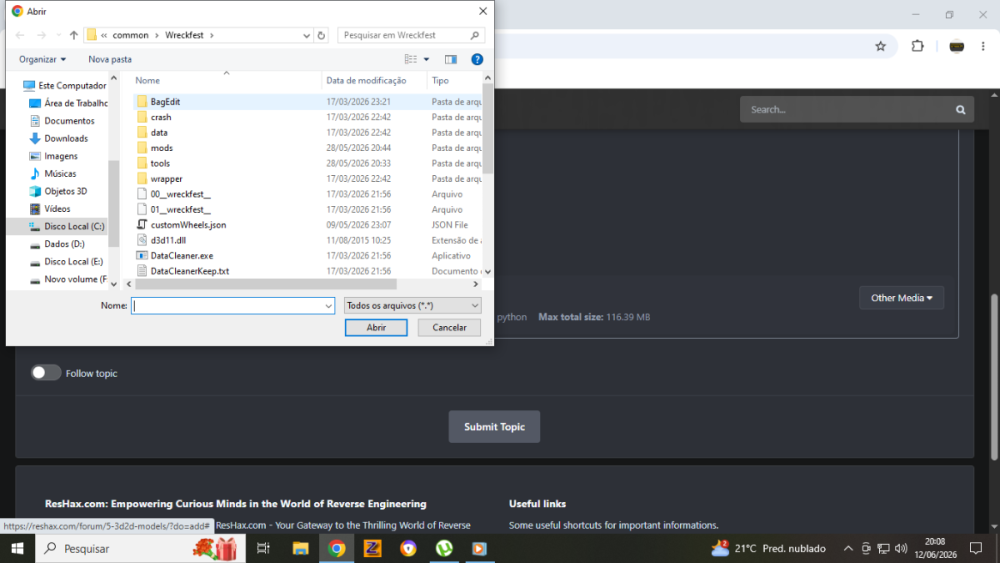
Task: Show the preview pane icon
Action: coord(451,59)
